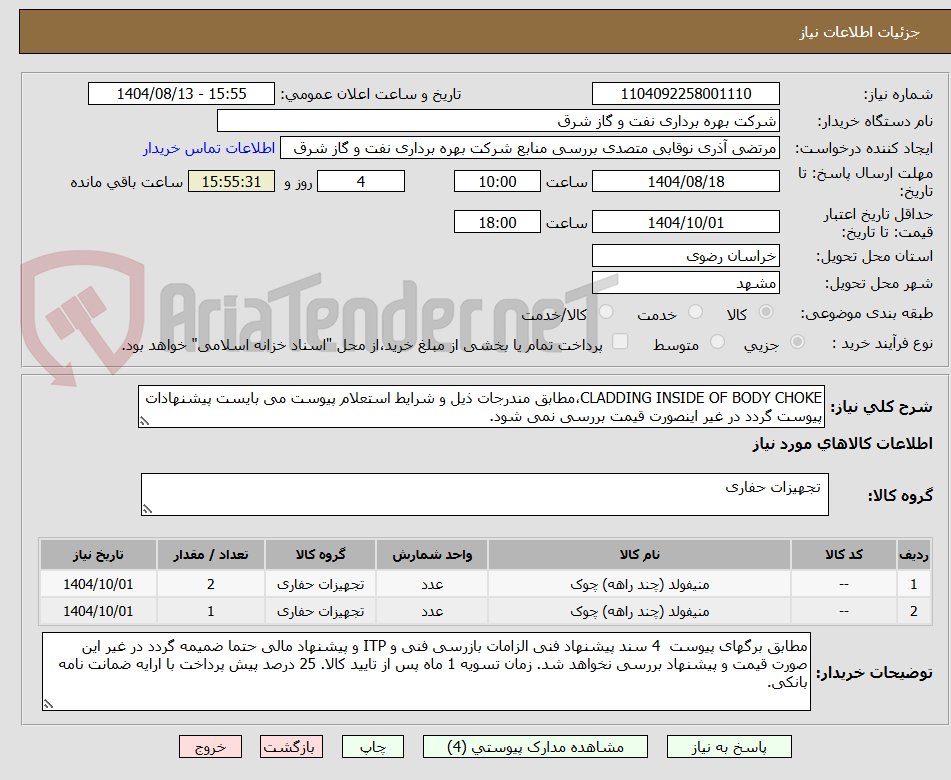Click the remaining time field 15:55:31
Viewport: 951px width, 780px height.
[231, 181]
